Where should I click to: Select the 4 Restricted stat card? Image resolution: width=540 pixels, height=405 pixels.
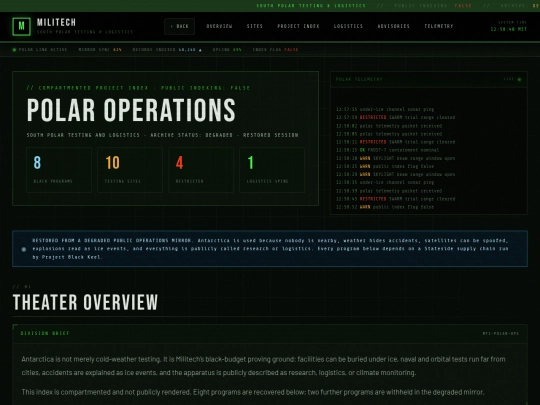[201, 170]
